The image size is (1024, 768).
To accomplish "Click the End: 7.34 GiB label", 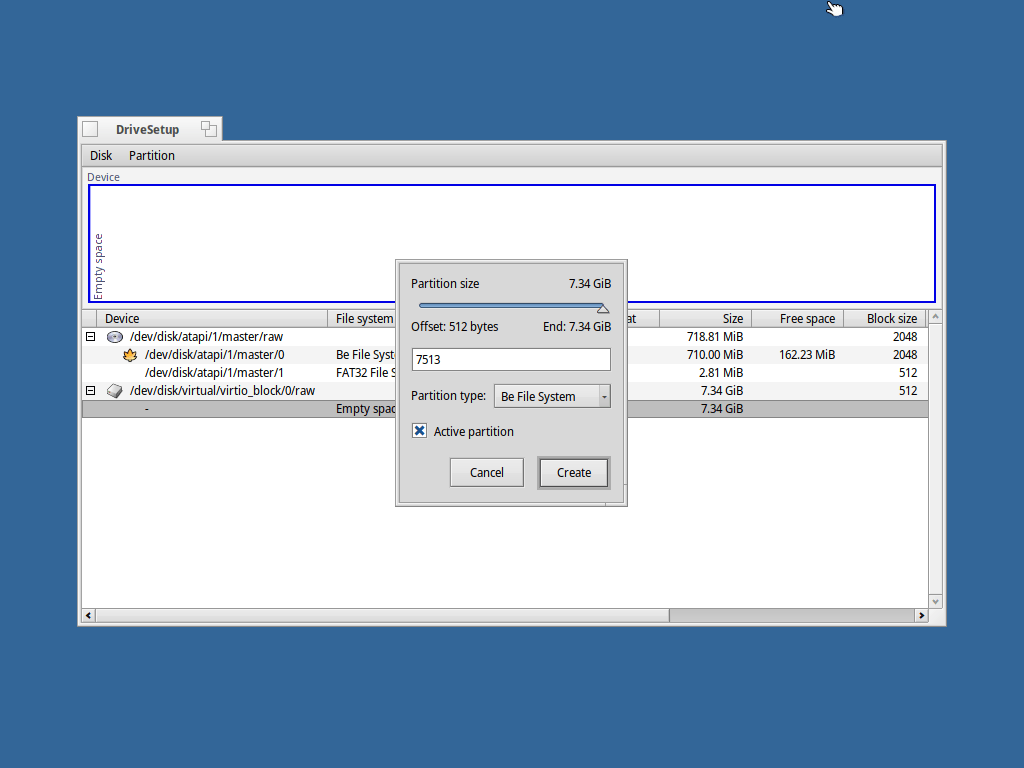I will tap(577, 327).
